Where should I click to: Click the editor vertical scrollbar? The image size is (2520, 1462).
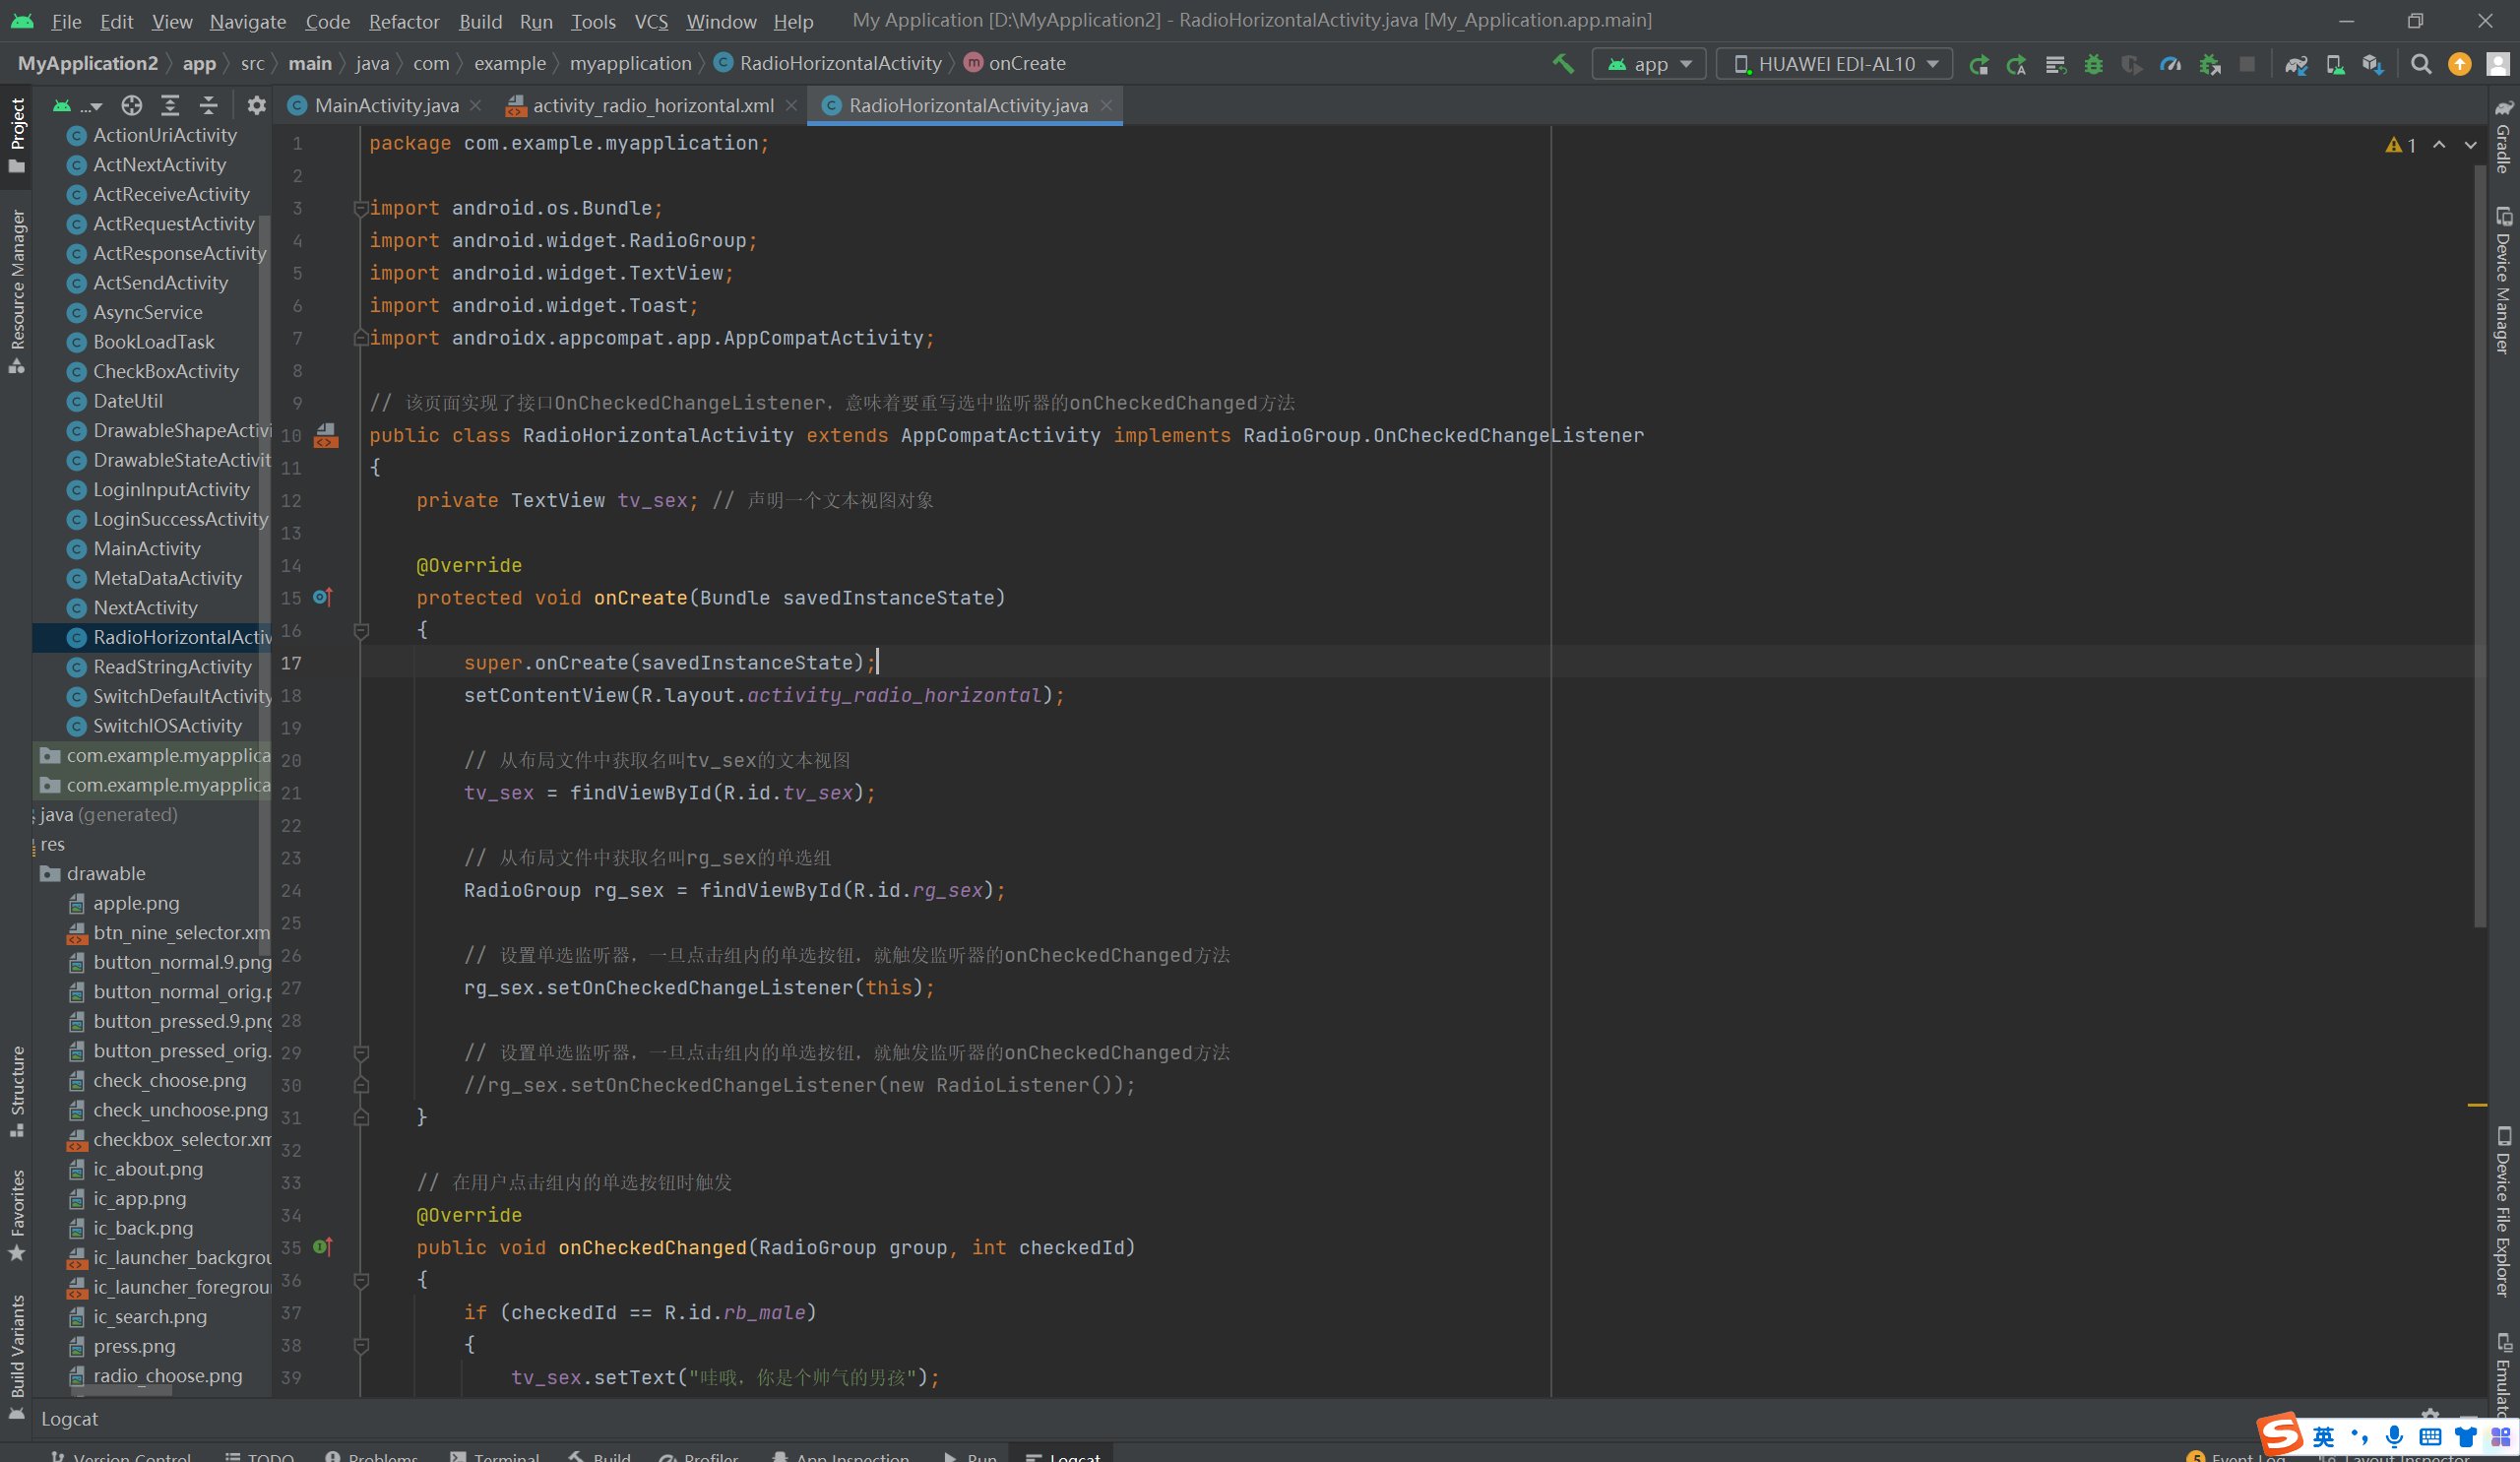click(x=2479, y=546)
